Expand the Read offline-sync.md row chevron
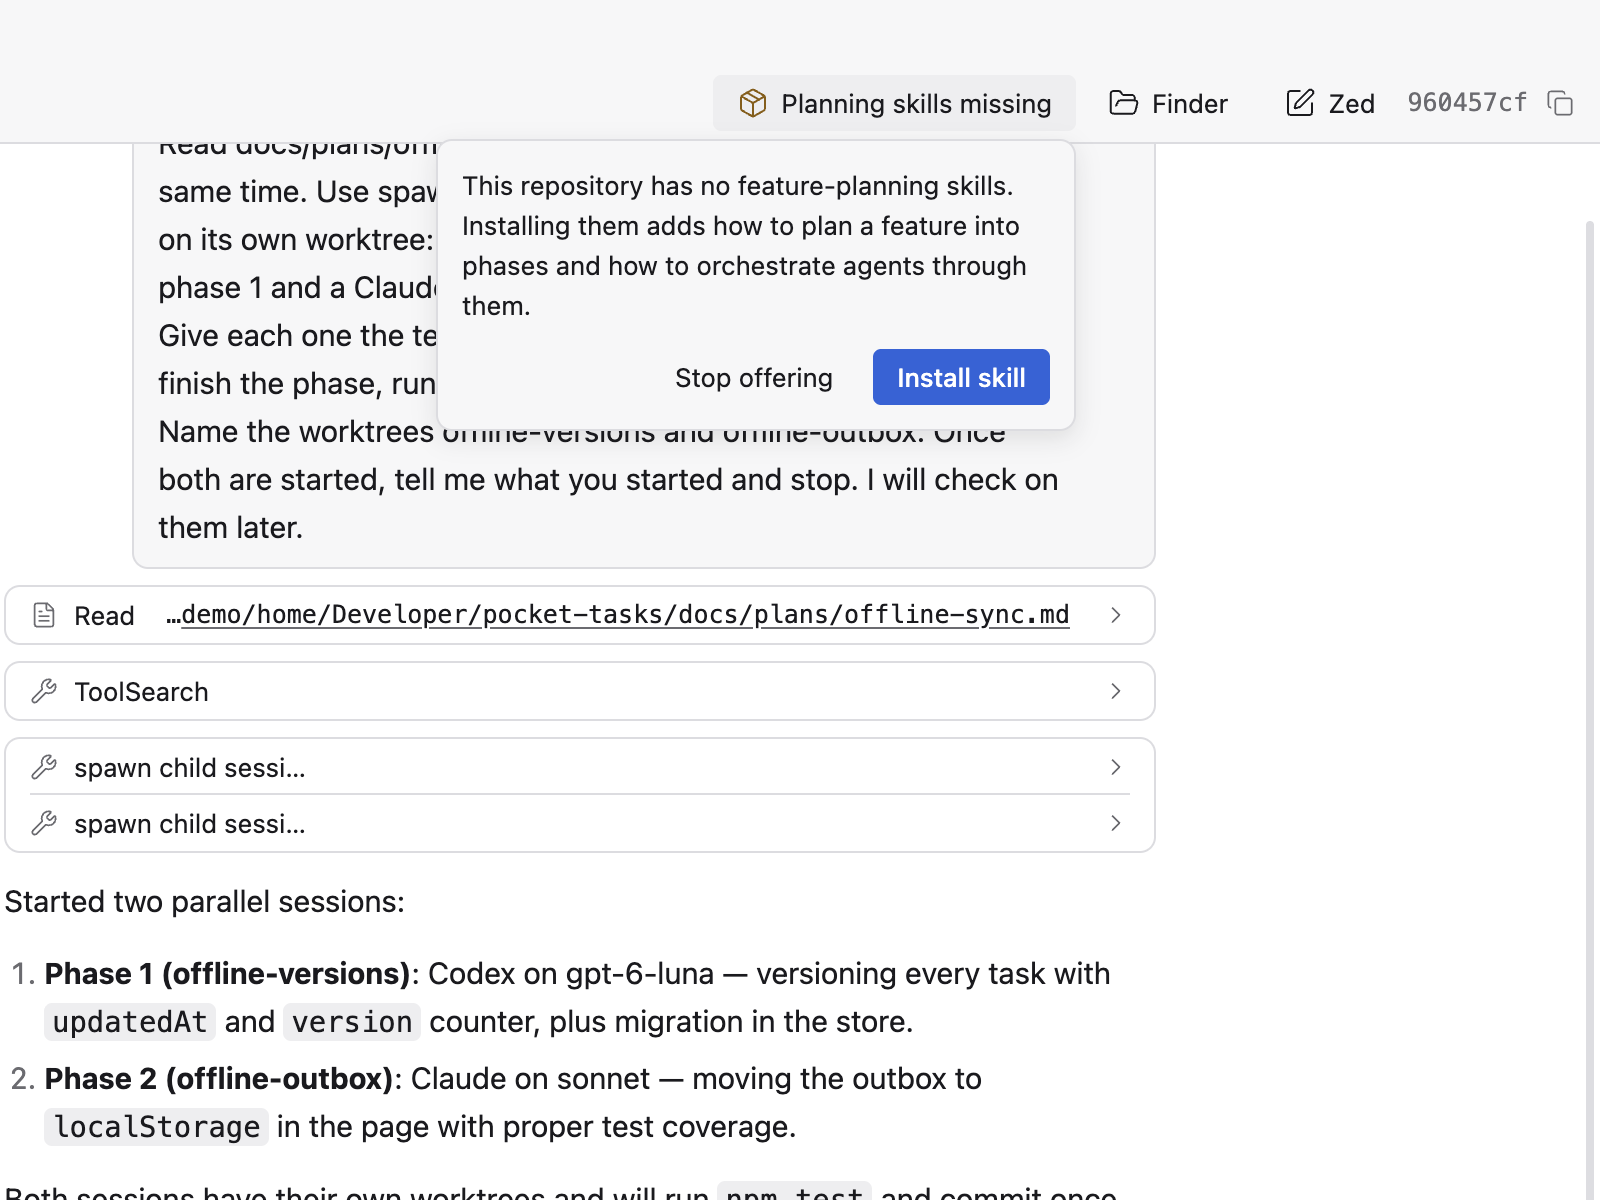This screenshot has height=1200, width=1600. coord(1116,615)
